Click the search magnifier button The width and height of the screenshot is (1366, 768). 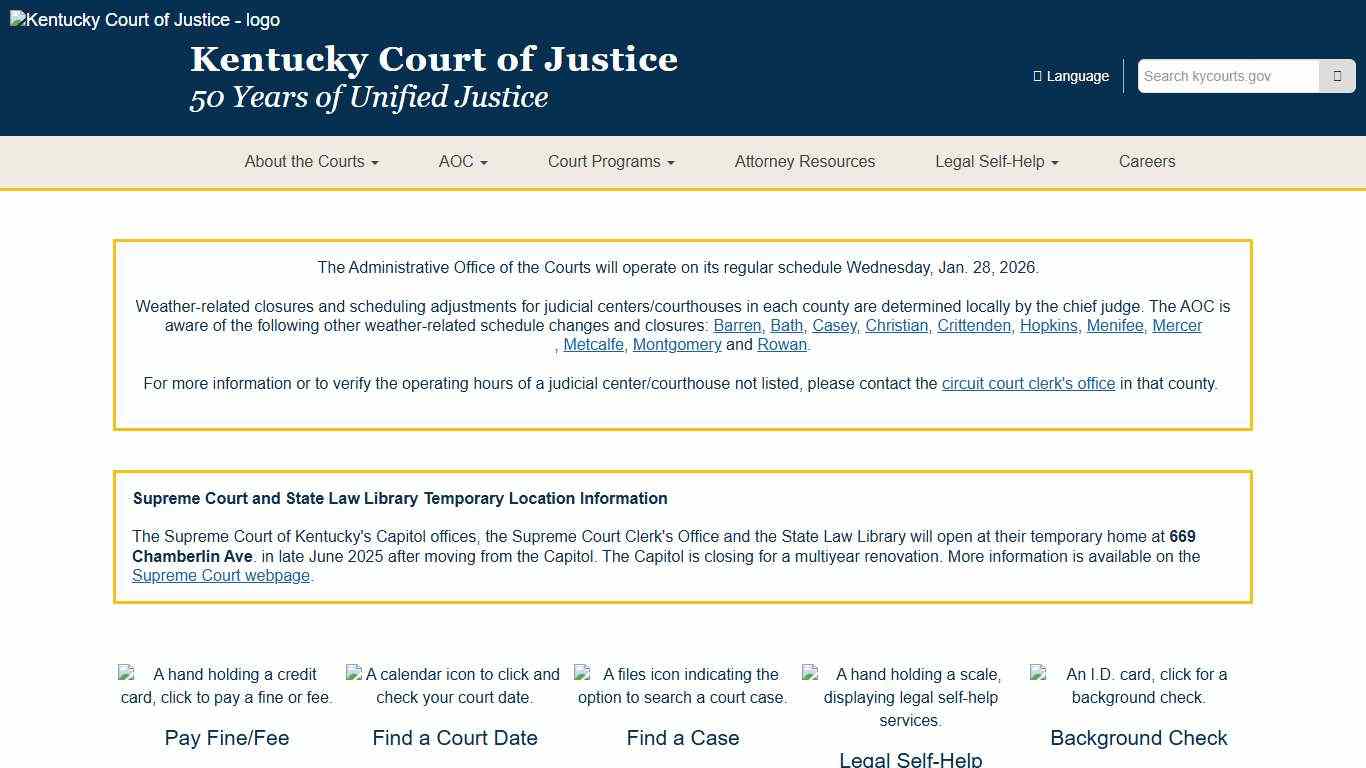pyautogui.click(x=1337, y=76)
